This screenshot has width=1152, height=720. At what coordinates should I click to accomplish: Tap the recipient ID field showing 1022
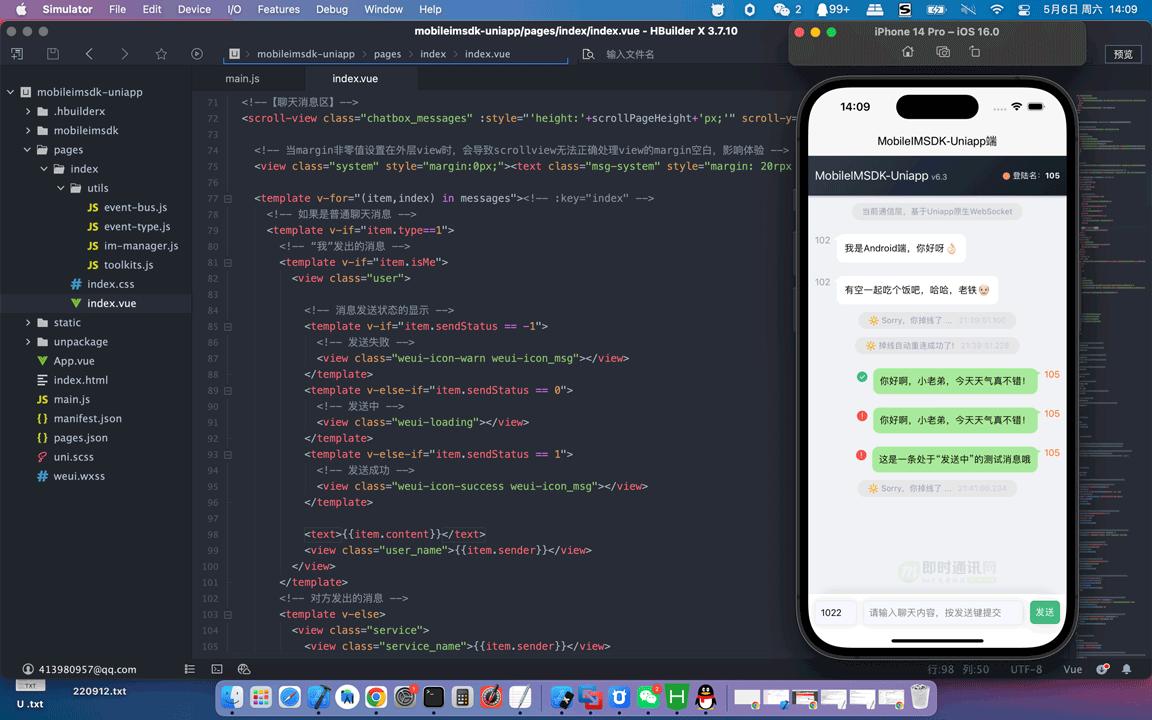pyautogui.click(x=835, y=612)
